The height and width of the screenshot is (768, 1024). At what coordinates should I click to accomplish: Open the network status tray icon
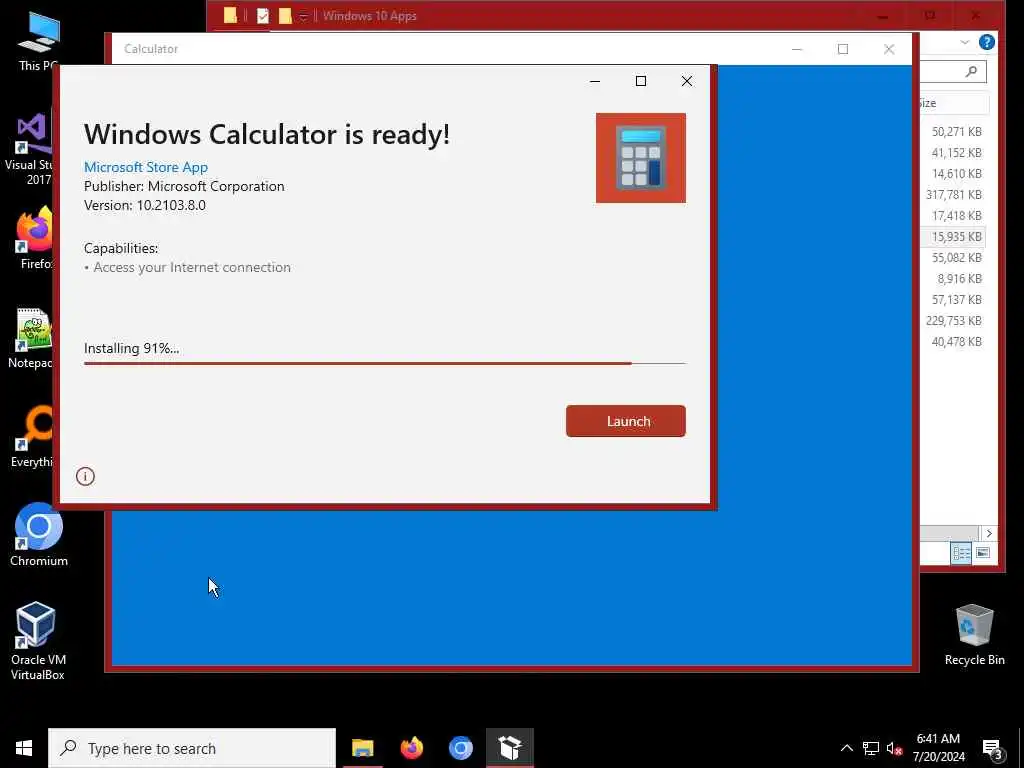pos(871,748)
